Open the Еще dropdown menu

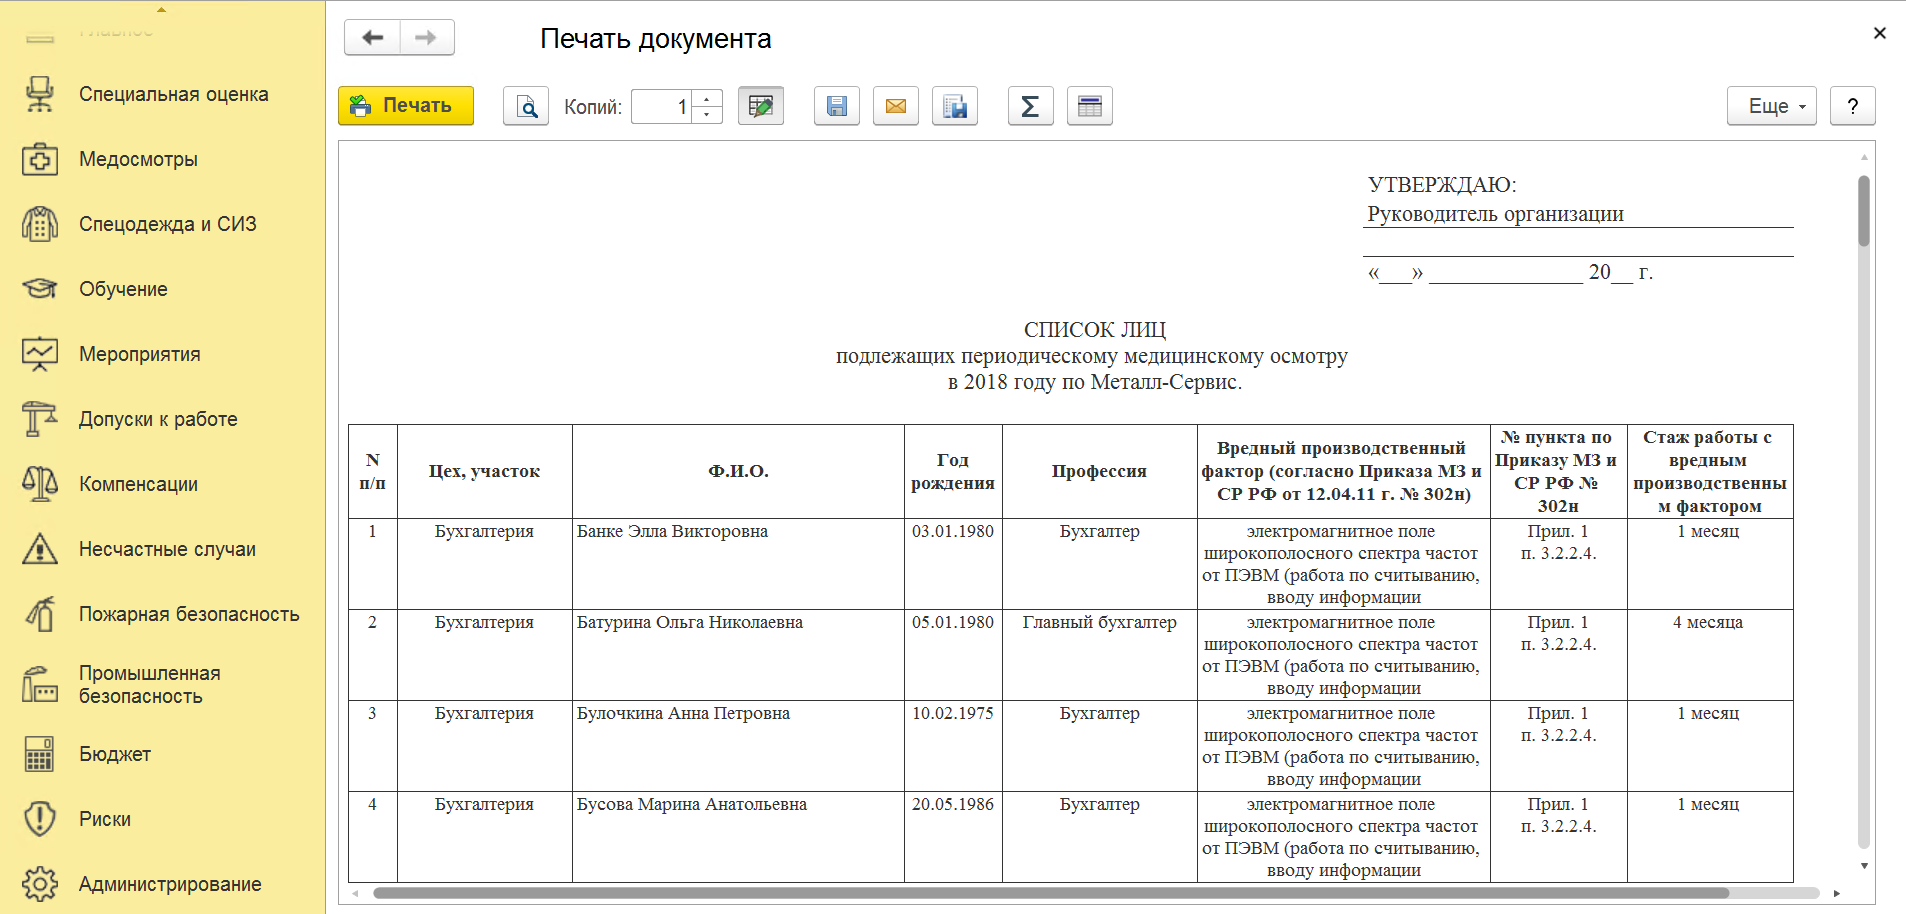point(1772,106)
